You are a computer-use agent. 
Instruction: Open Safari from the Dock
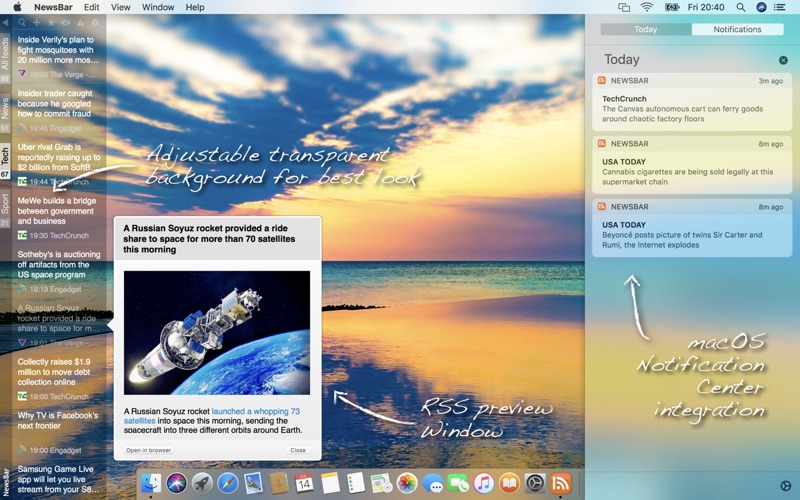tap(228, 483)
